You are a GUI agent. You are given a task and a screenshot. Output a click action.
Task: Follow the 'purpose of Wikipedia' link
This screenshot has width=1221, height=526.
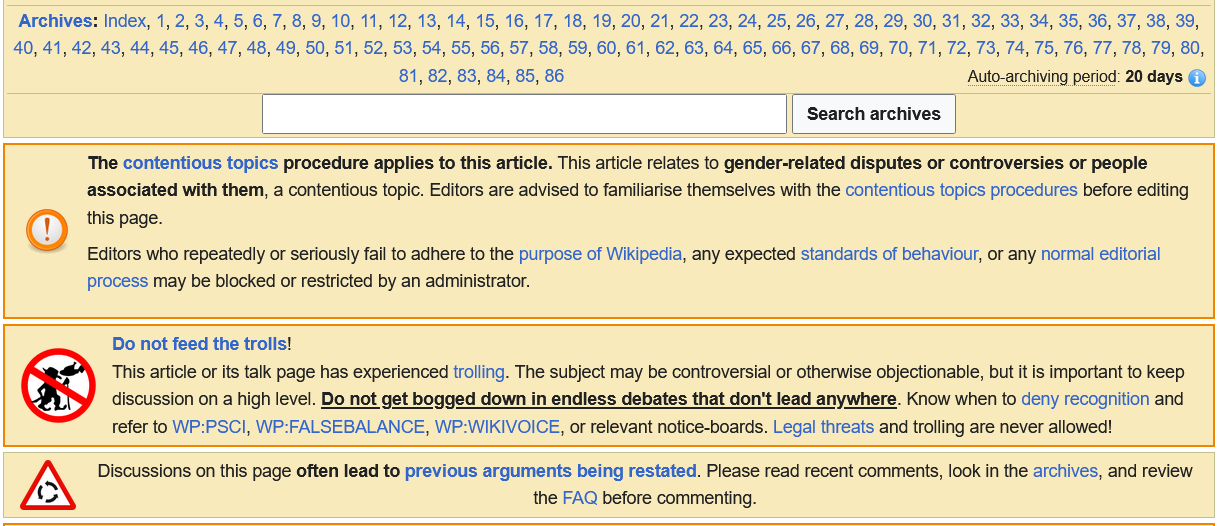pyautogui.click(x=600, y=254)
